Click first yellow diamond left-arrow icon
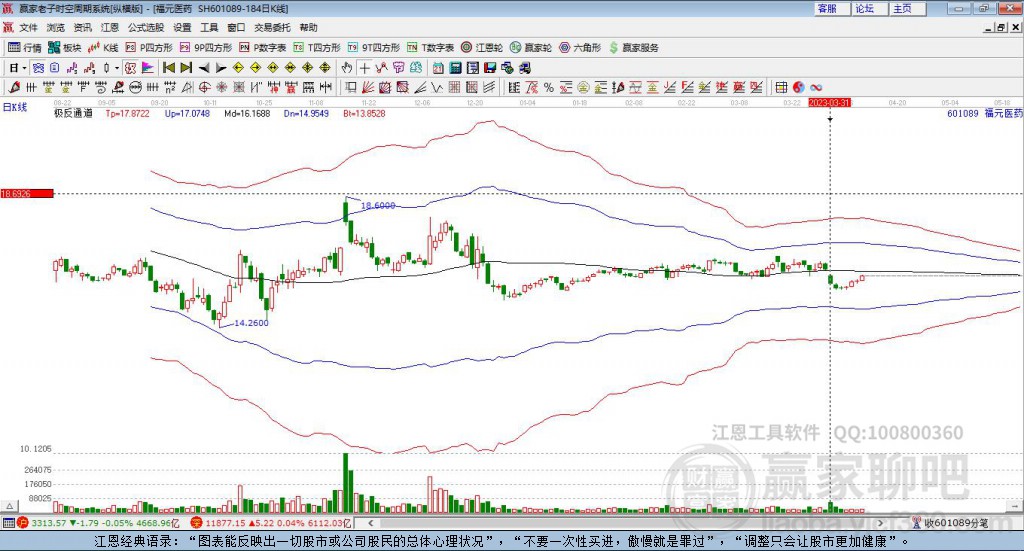This screenshot has width=1024, height=551. [238, 68]
